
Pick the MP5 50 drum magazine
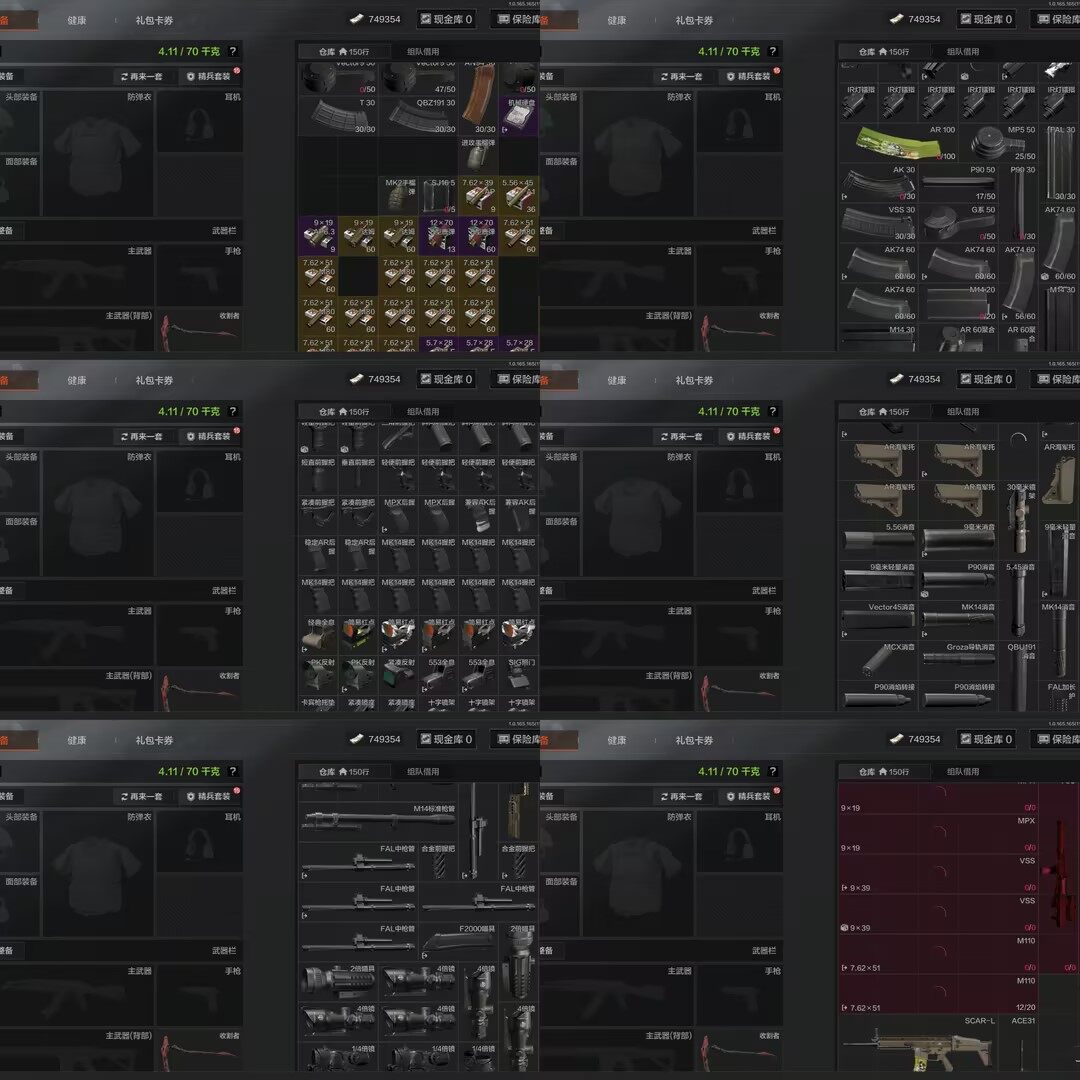[998, 143]
